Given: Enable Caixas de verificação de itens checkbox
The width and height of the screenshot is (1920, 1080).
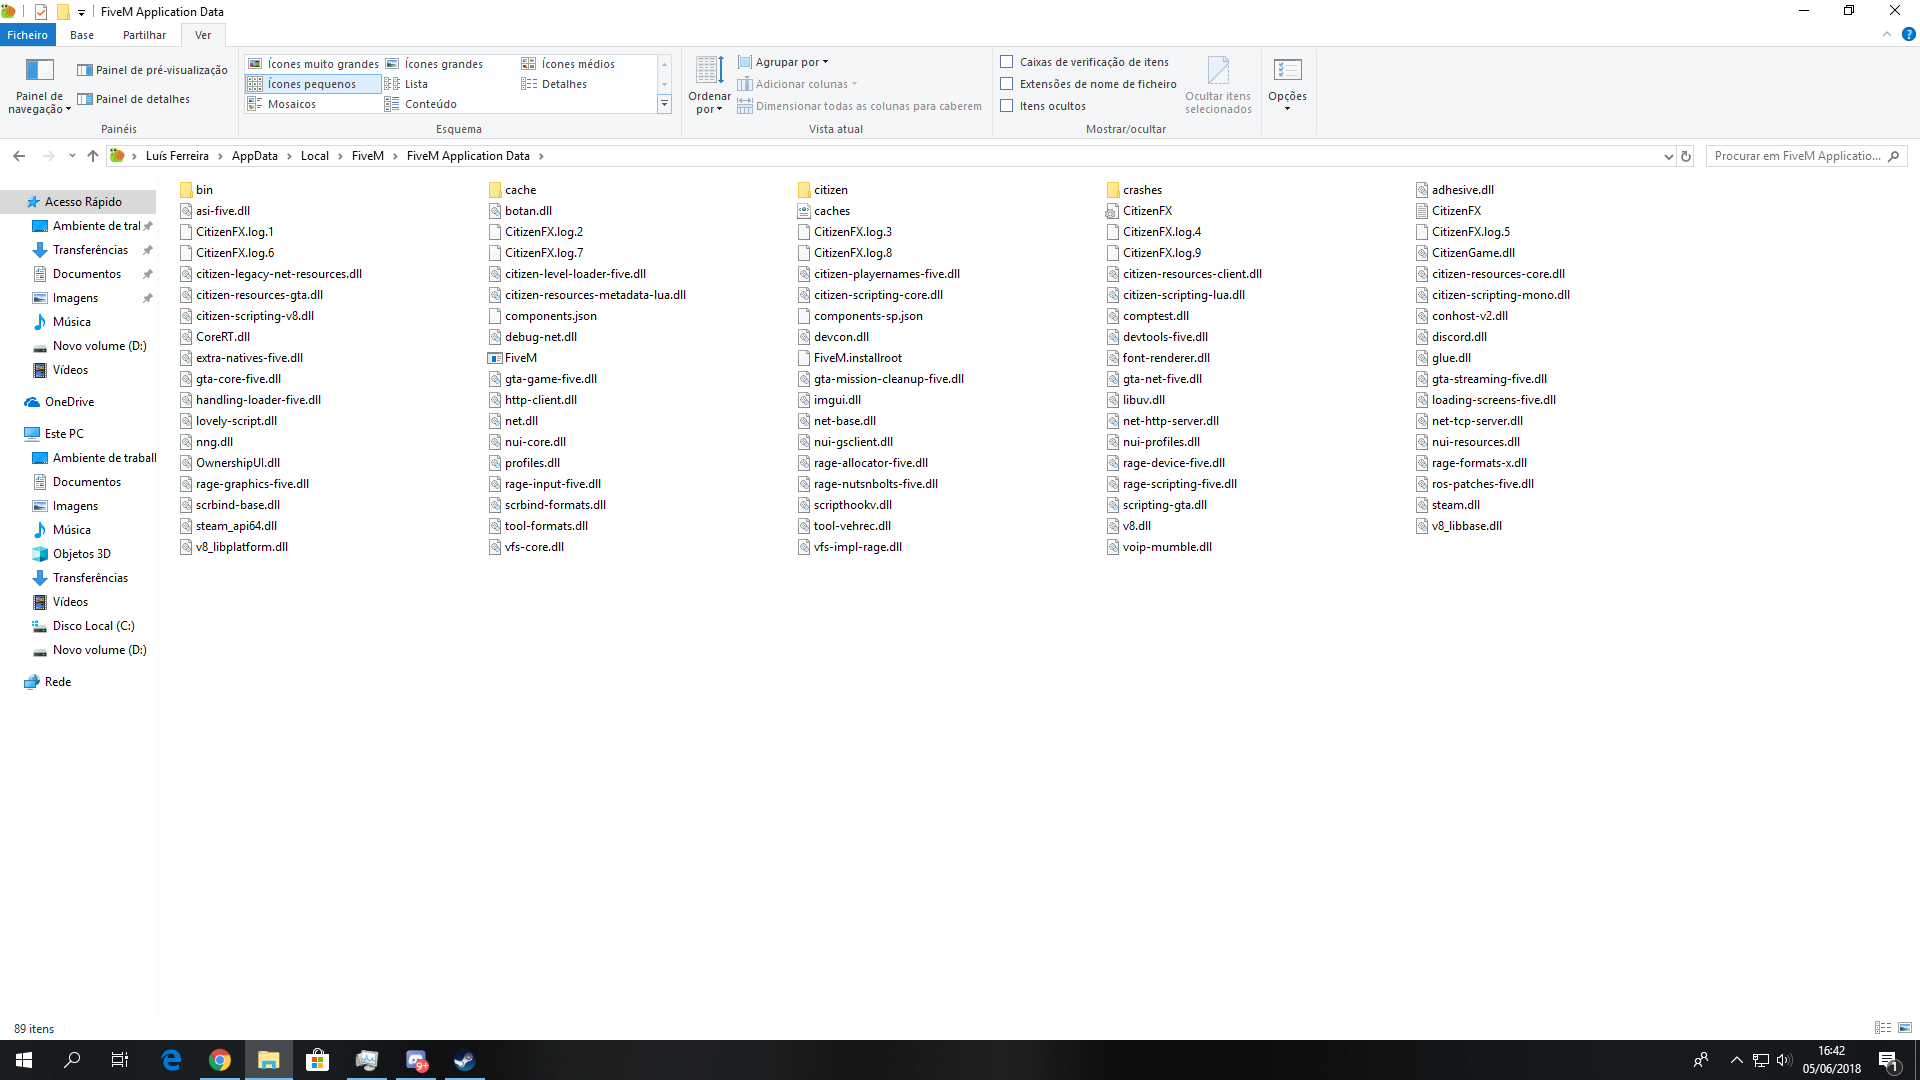Looking at the screenshot, I should pos(1007,62).
